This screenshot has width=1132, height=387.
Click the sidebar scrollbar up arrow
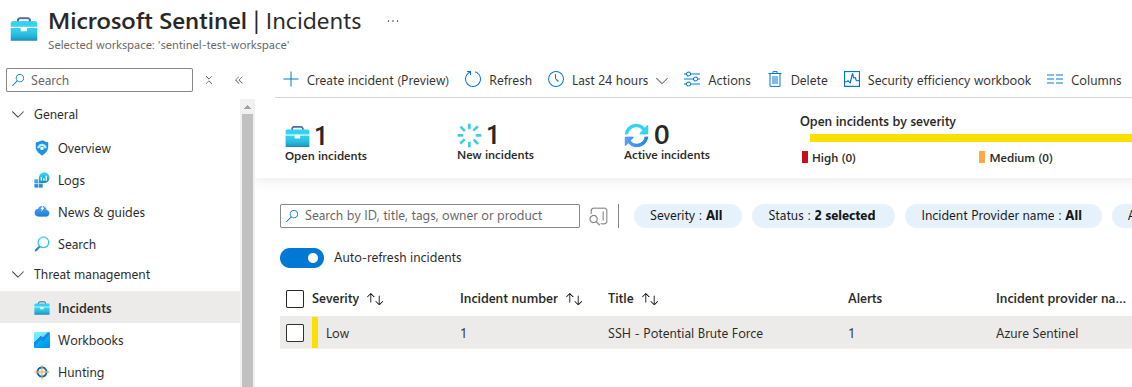coord(248,108)
